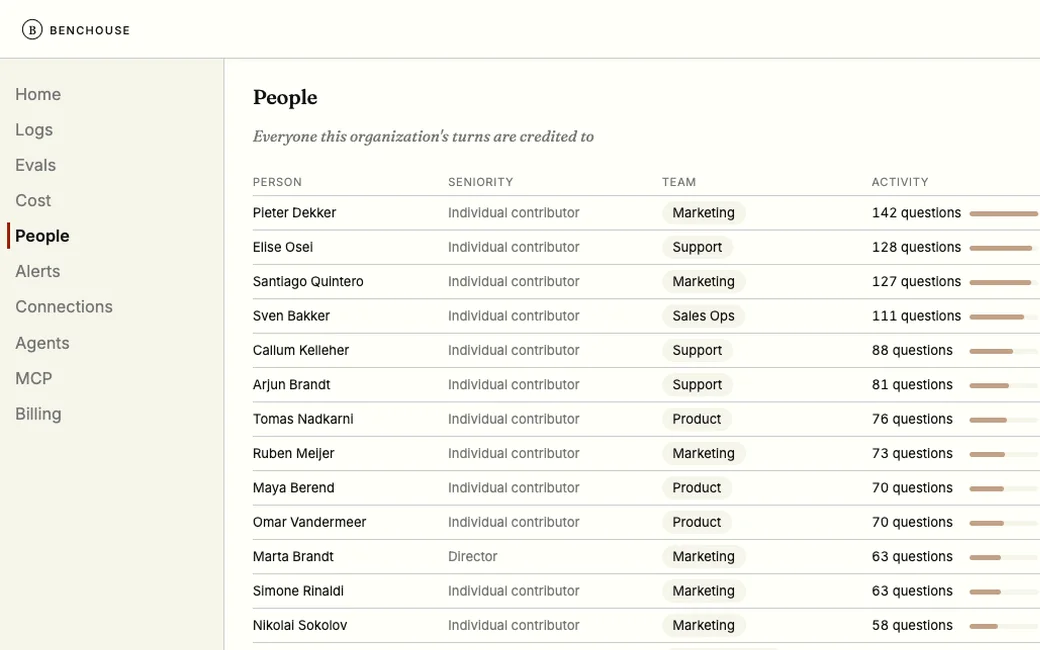The image size is (1040, 650).
Task: Click Product tag for Maya Berend
Action: click(696, 488)
